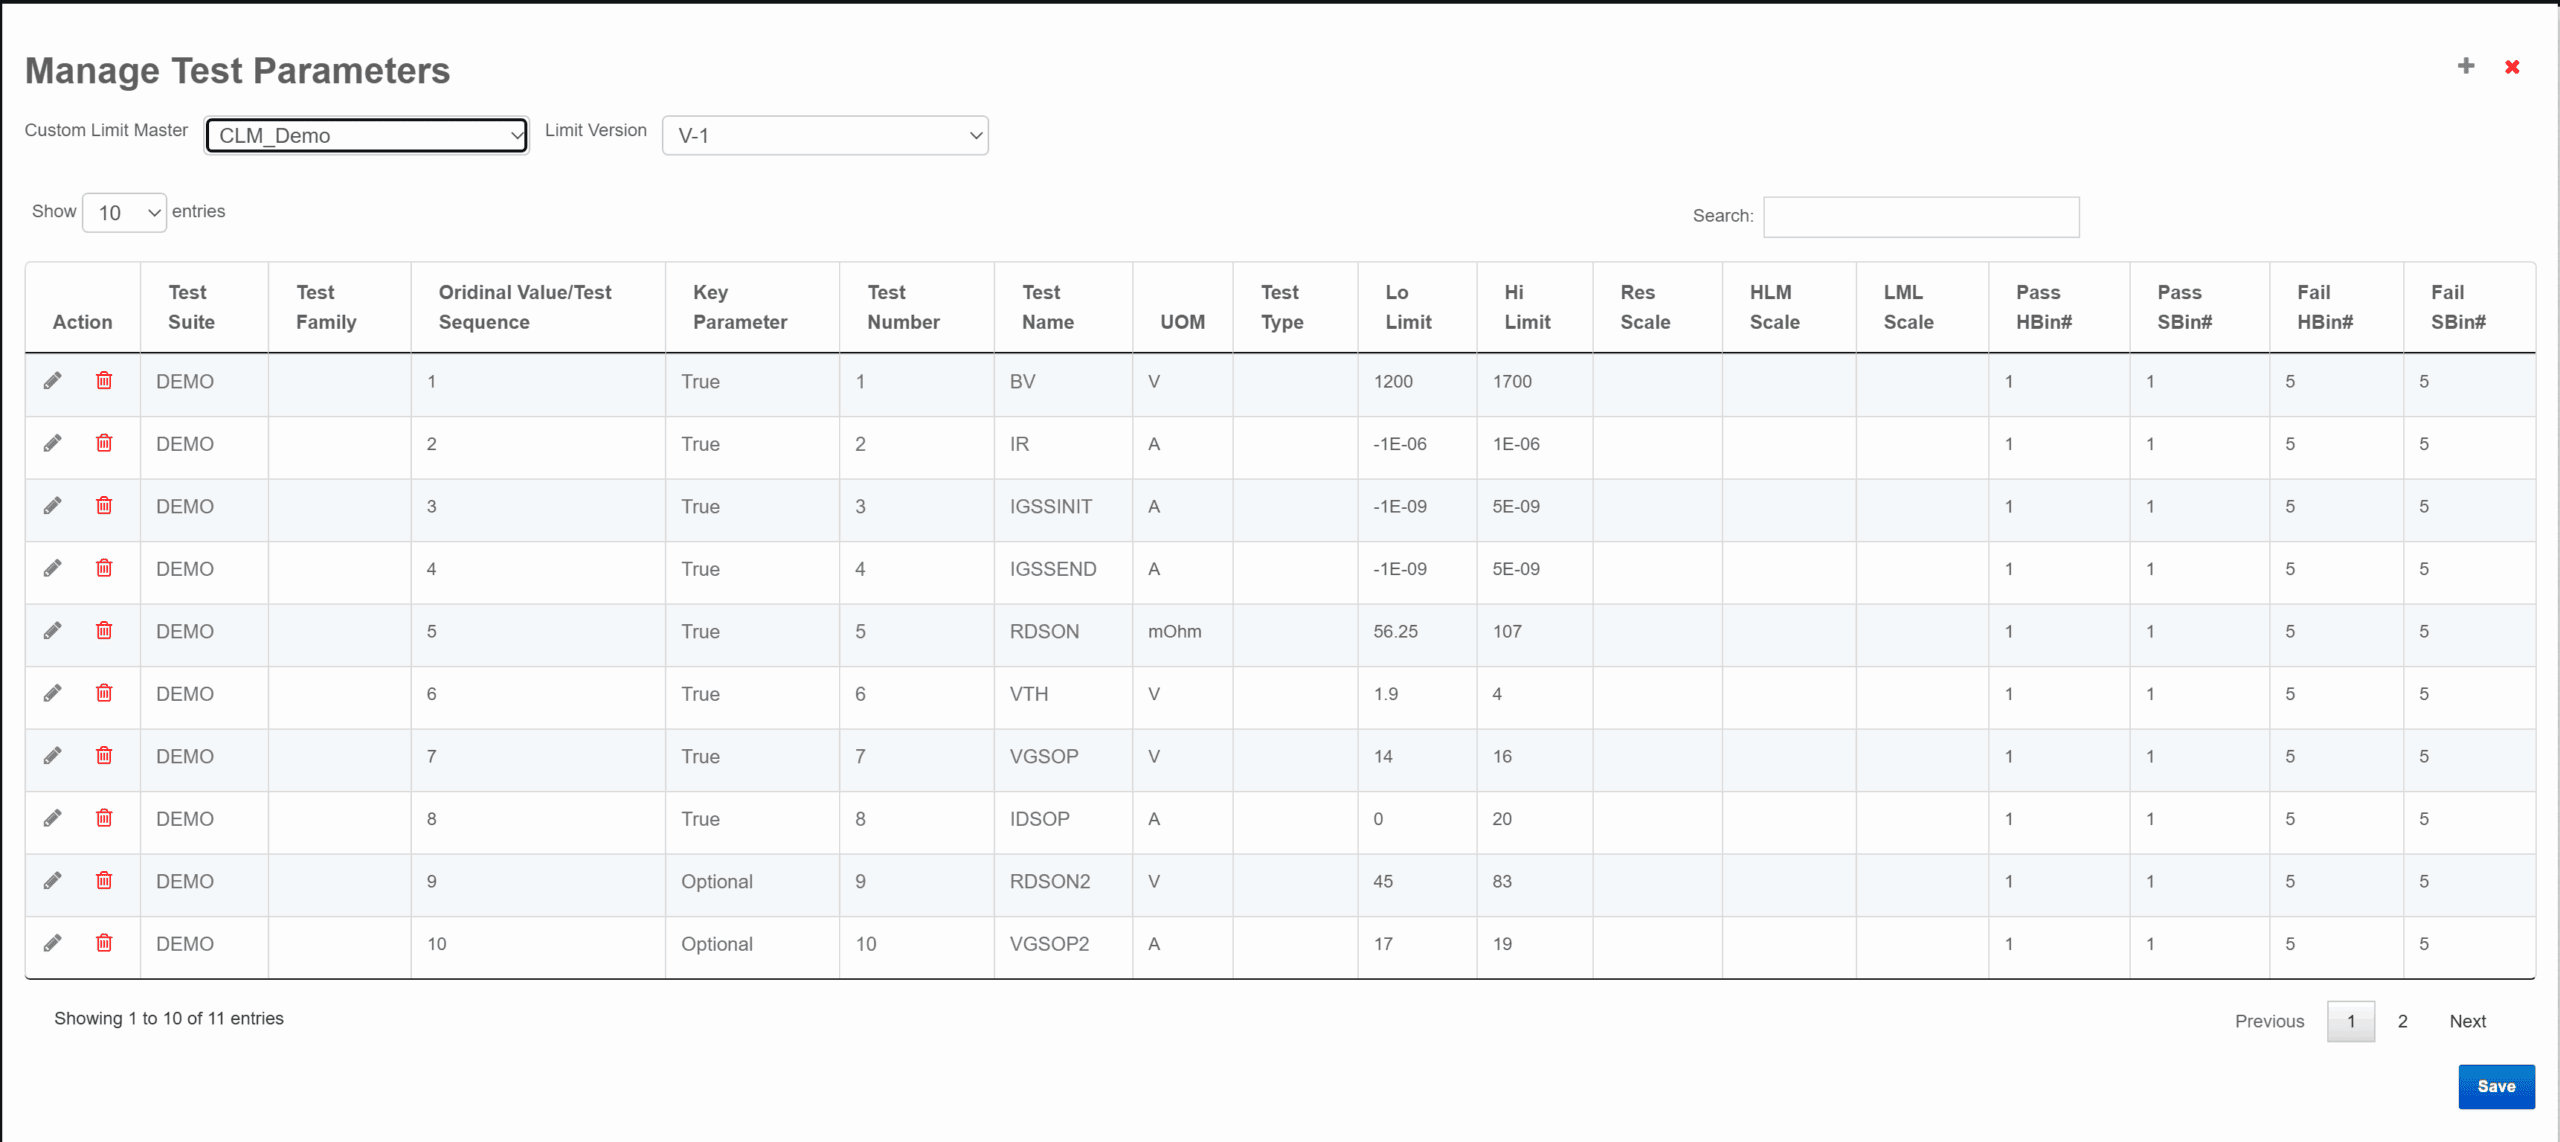The height and width of the screenshot is (1142, 2560).
Task: Change the Show entries count dropdown
Action: pyautogui.click(x=124, y=212)
